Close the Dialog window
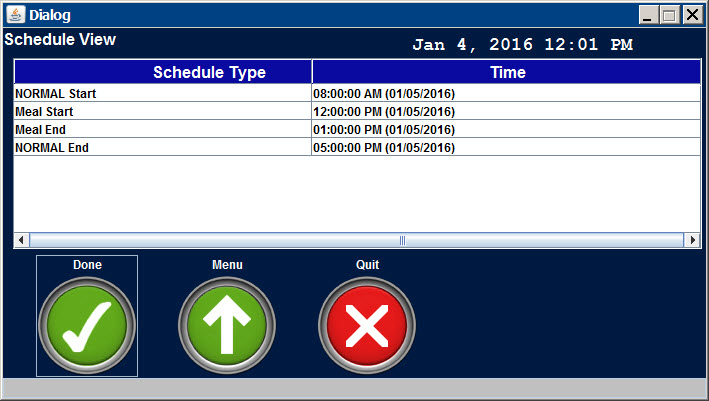The width and height of the screenshot is (709, 401). click(x=690, y=15)
